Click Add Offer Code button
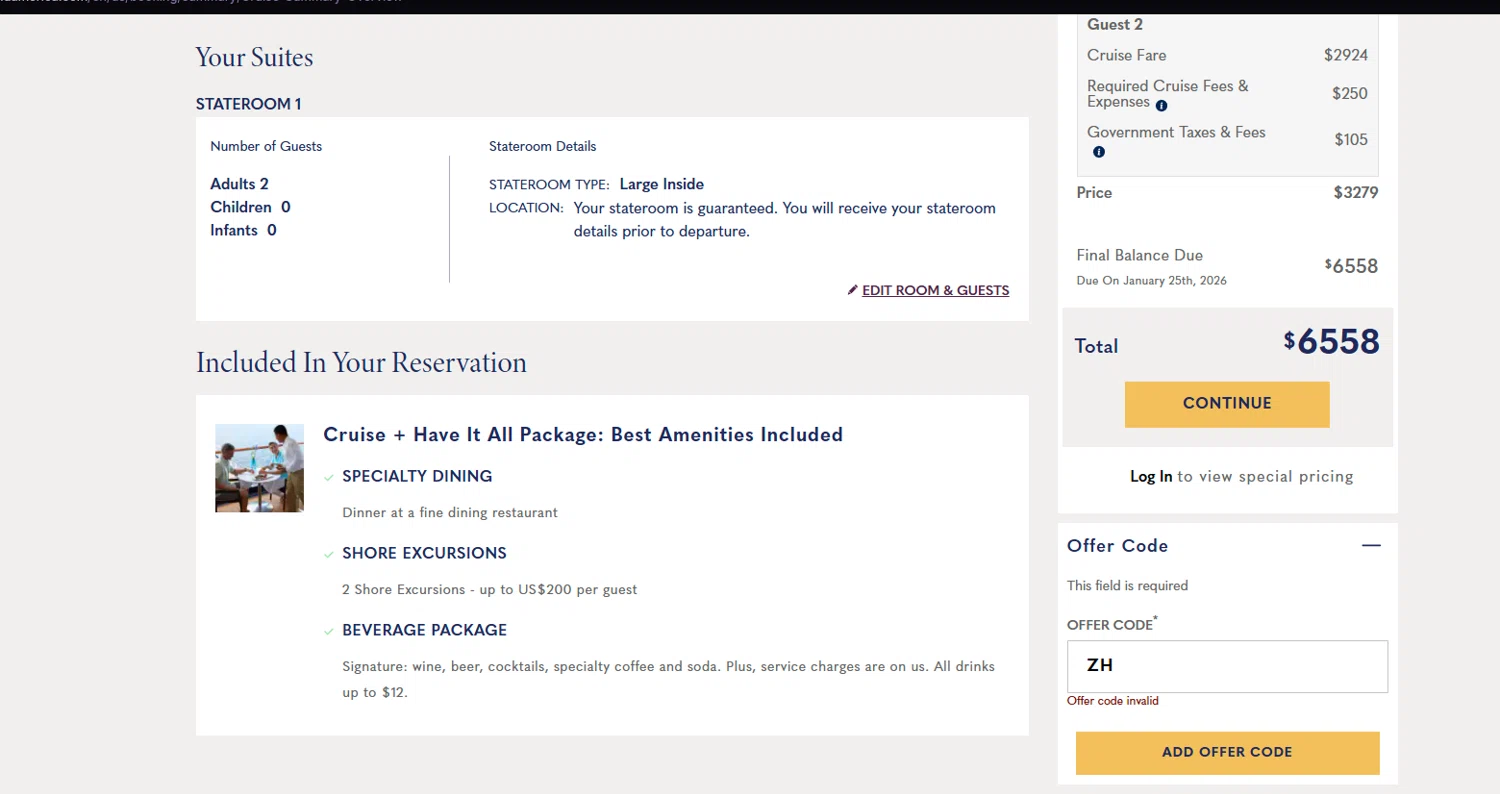This screenshot has width=1500, height=794. pos(1227,752)
